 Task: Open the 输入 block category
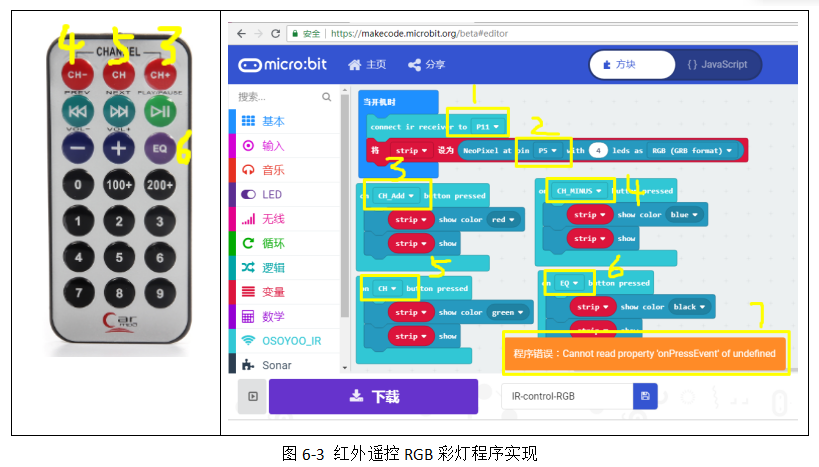(x=285, y=146)
